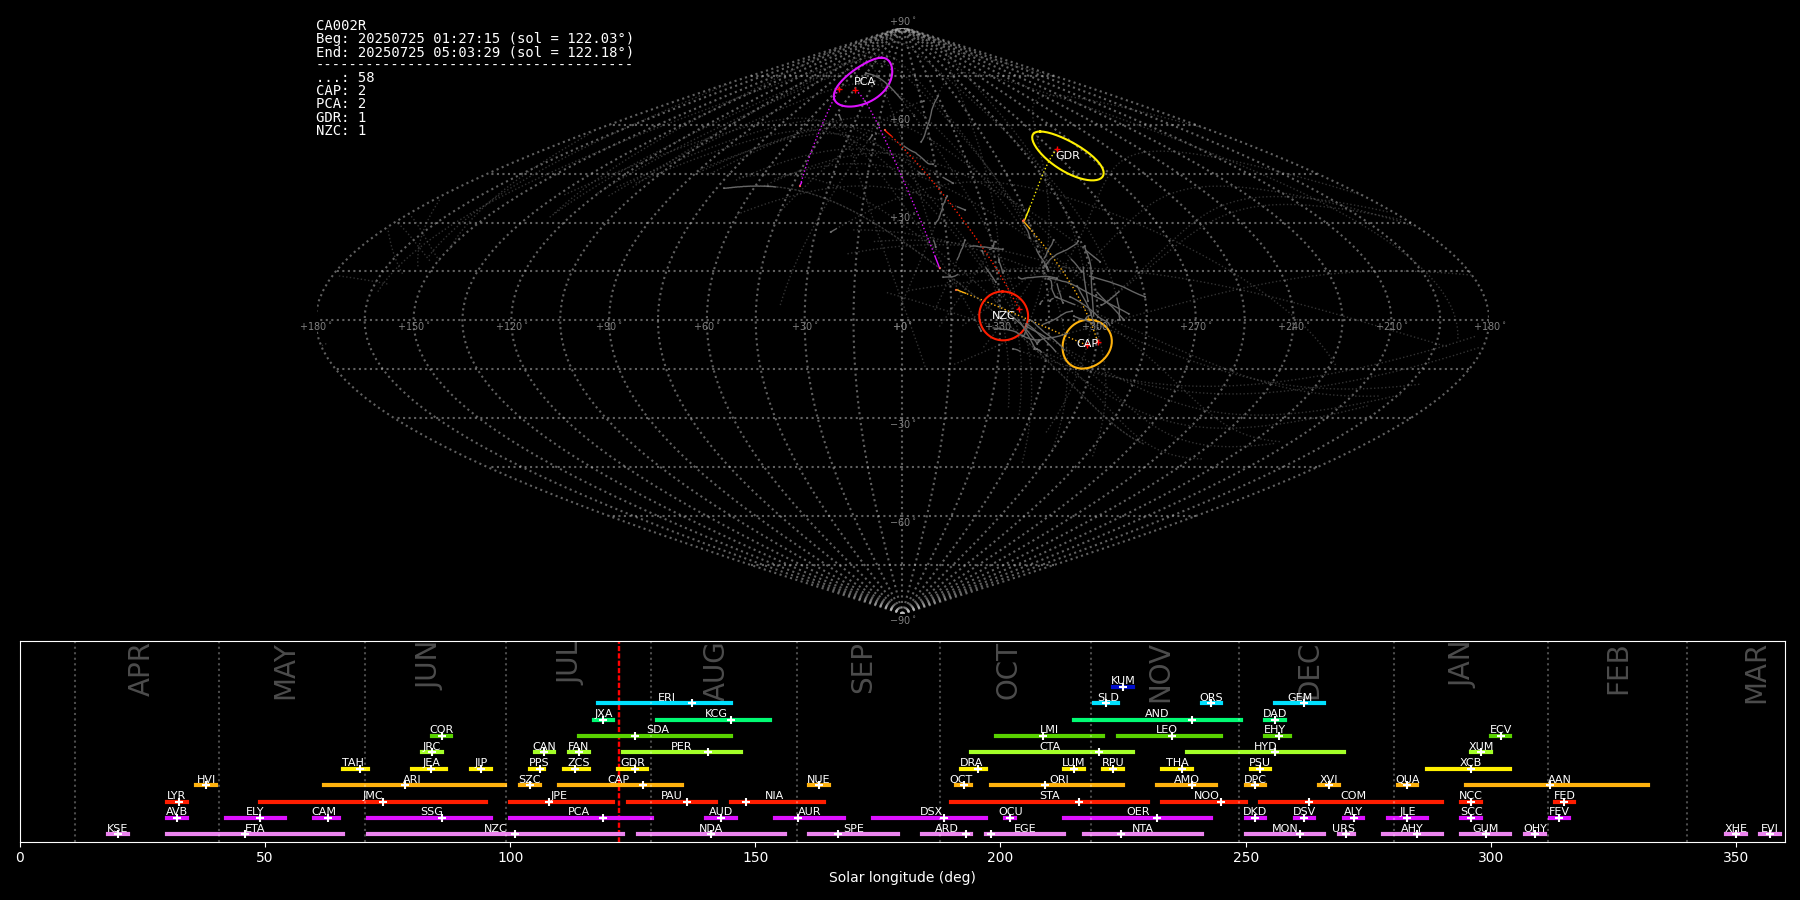Click the 'GDR: 1' legend entry
Image resolution: width=1800 pixels, height=900 pixels.
click(341, 117)
